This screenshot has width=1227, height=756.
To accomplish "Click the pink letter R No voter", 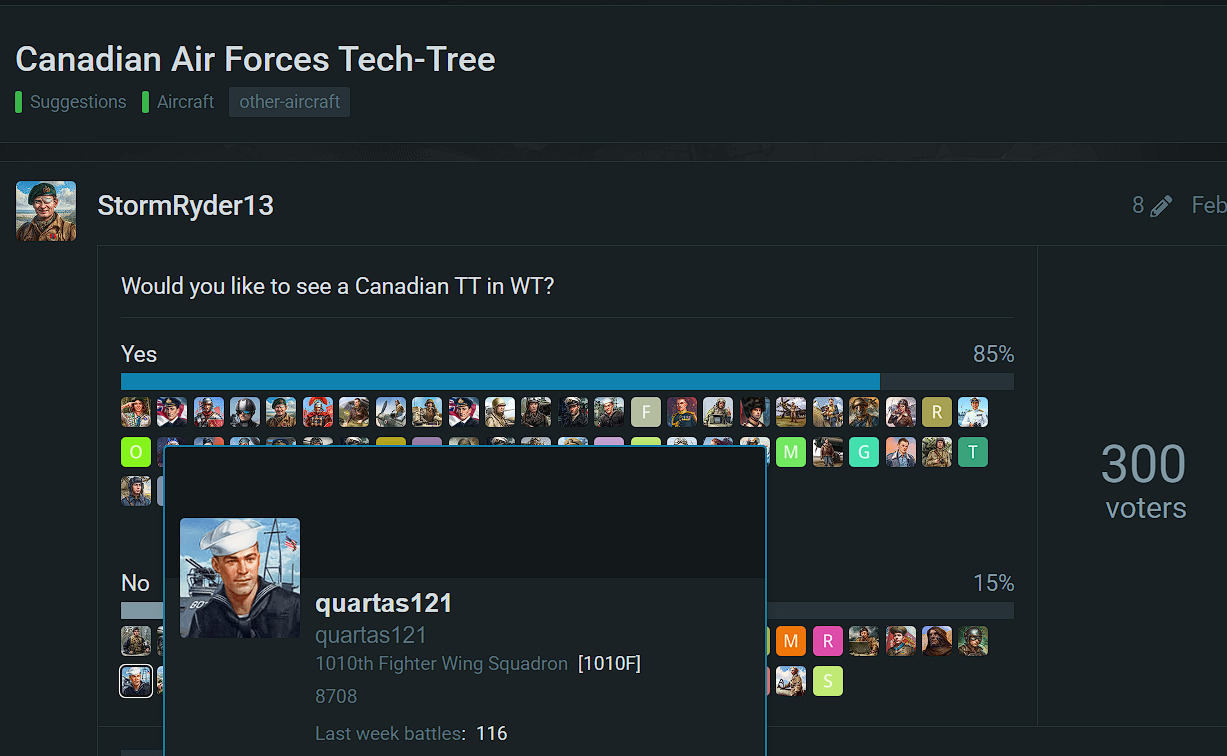I will 828,641.
